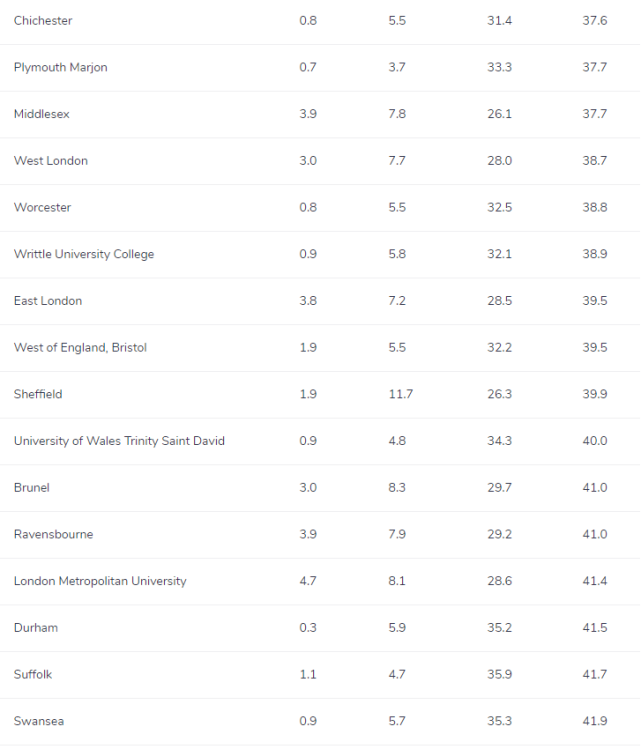Click the Suffolk row label
The height and width of the screenshot is (749, 641).
[33, 674]
